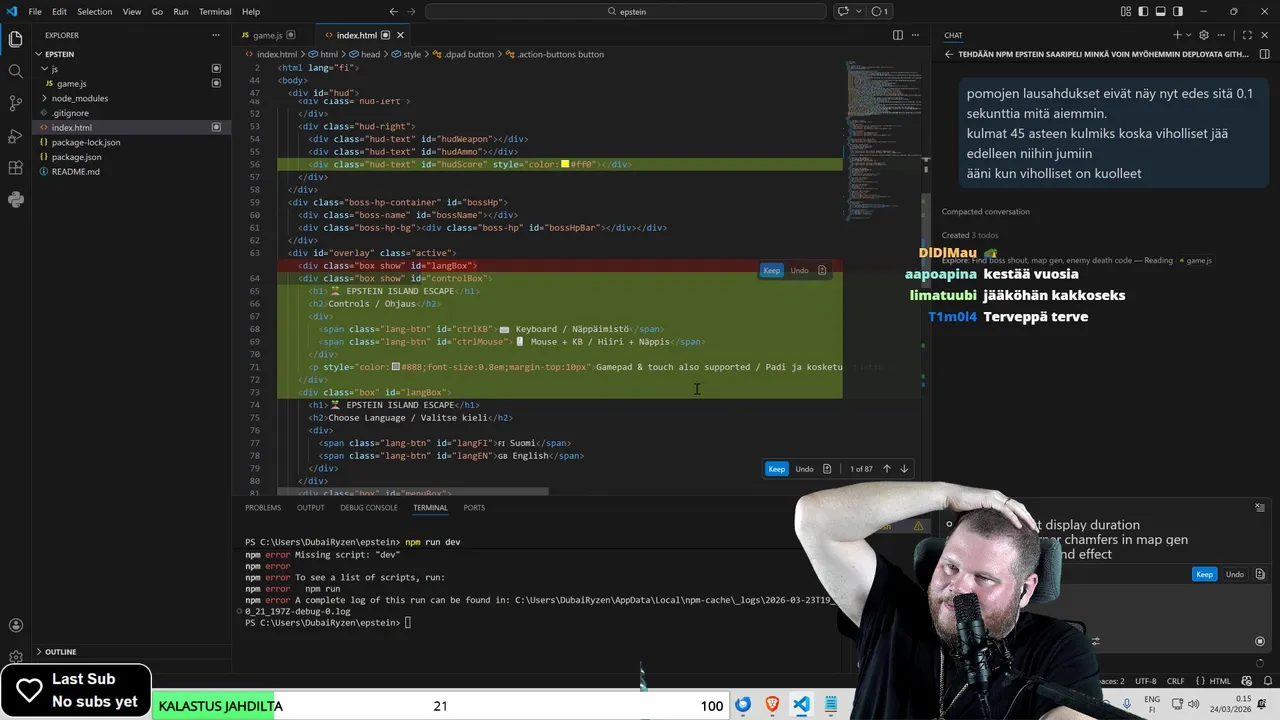
Task: Keep the inline change at line 64
Action: 771,270
